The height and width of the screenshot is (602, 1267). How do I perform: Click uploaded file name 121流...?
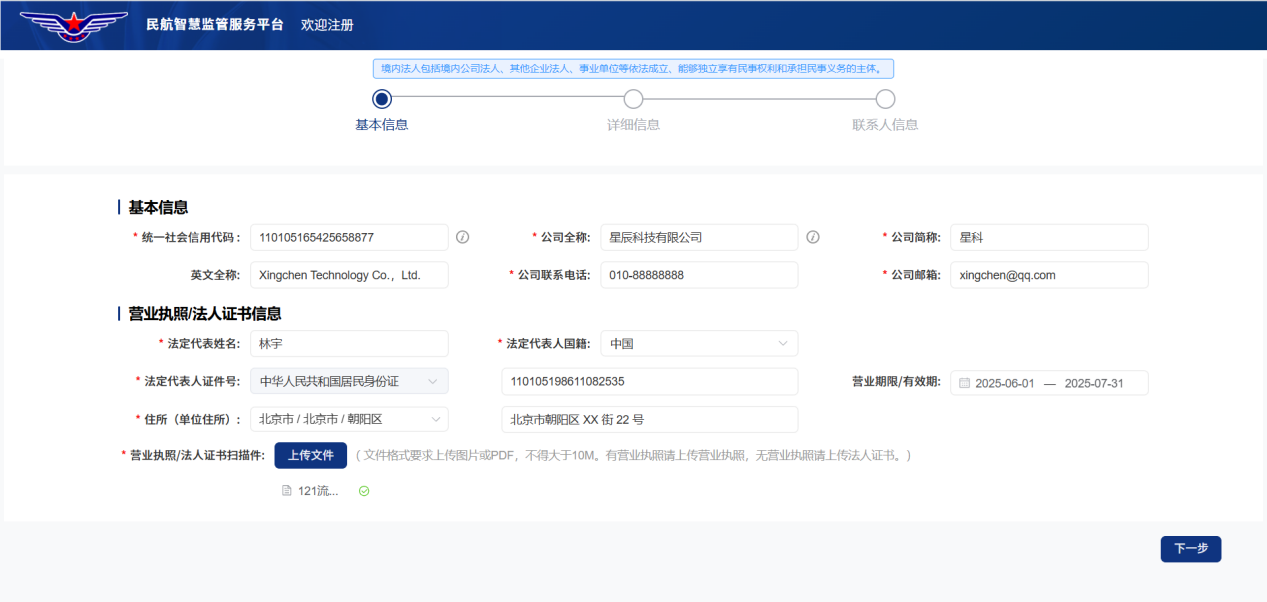(318, 491)
